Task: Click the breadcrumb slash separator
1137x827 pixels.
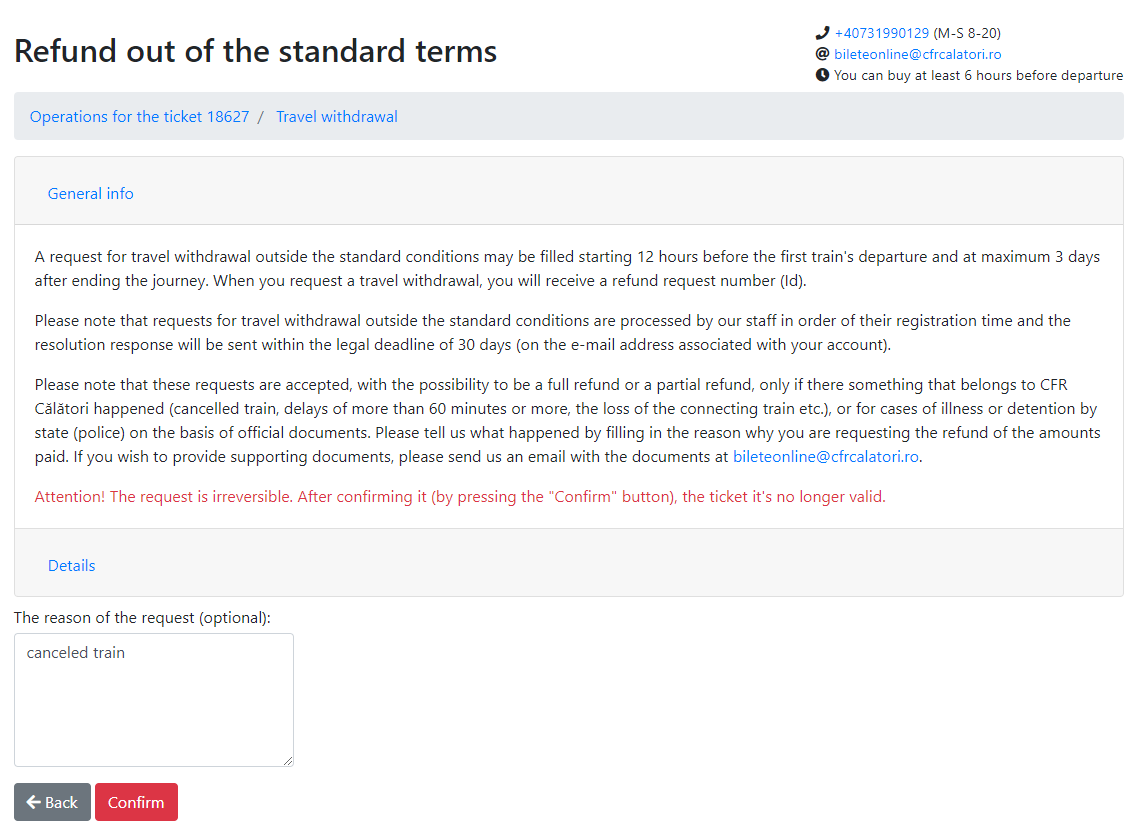Action: coord(260,117)
